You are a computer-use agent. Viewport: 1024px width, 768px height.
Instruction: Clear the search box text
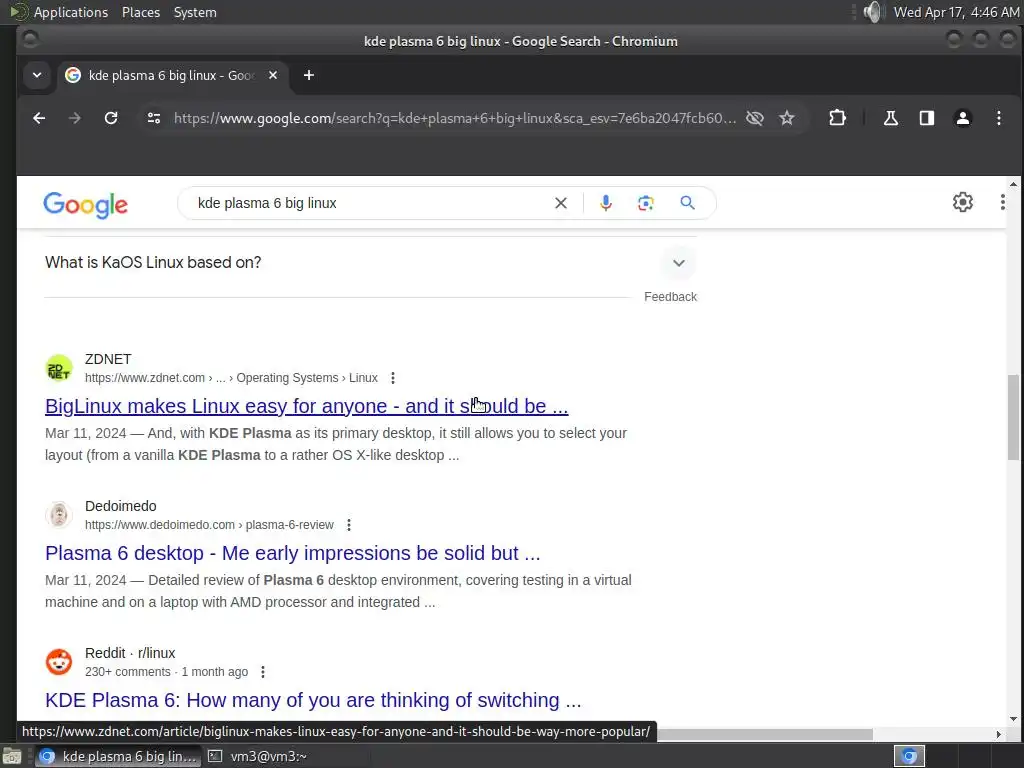pyautogui.click(x=560, y=203)
